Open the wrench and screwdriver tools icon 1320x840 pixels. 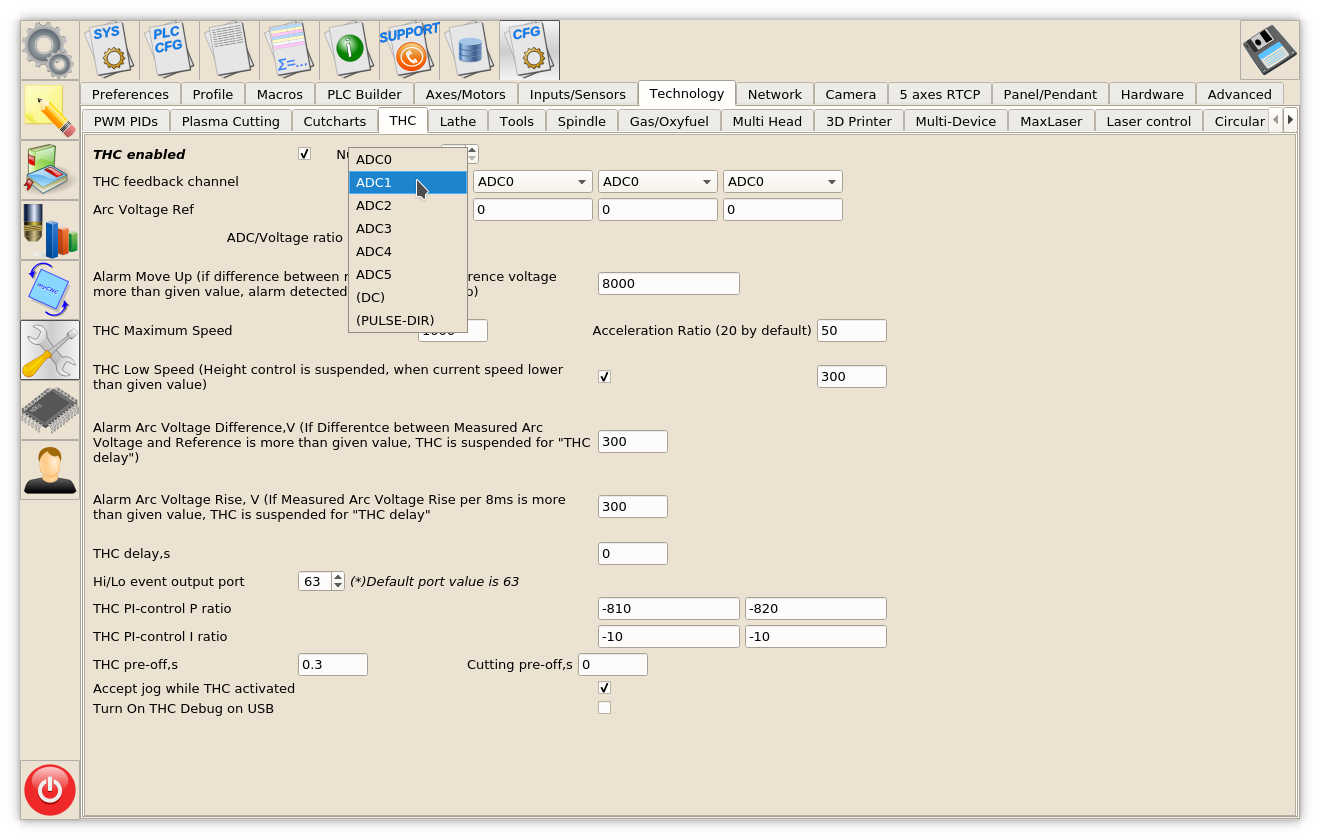tap(50, 350)
